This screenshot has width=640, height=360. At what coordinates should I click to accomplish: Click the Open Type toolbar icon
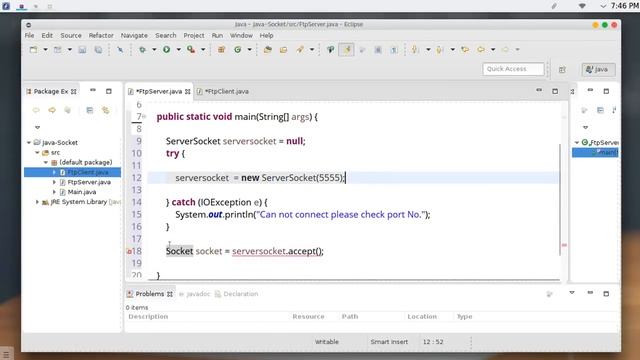pyautogui.click(x=268, y=49)
